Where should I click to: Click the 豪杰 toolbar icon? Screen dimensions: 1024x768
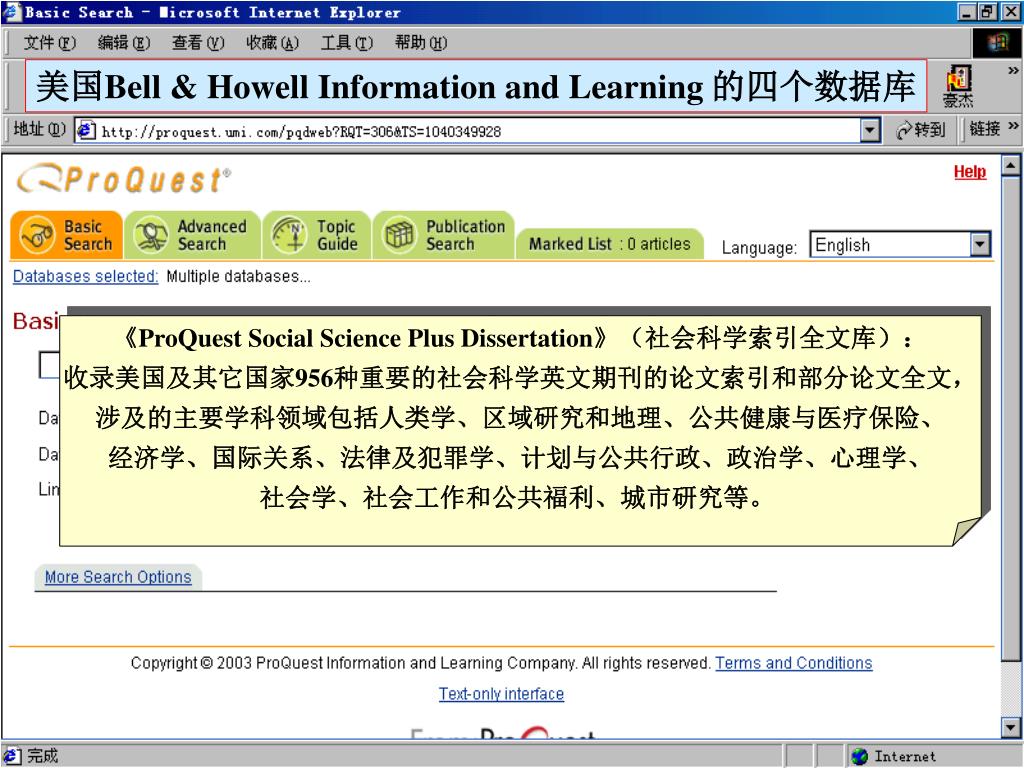click(958, 86)
